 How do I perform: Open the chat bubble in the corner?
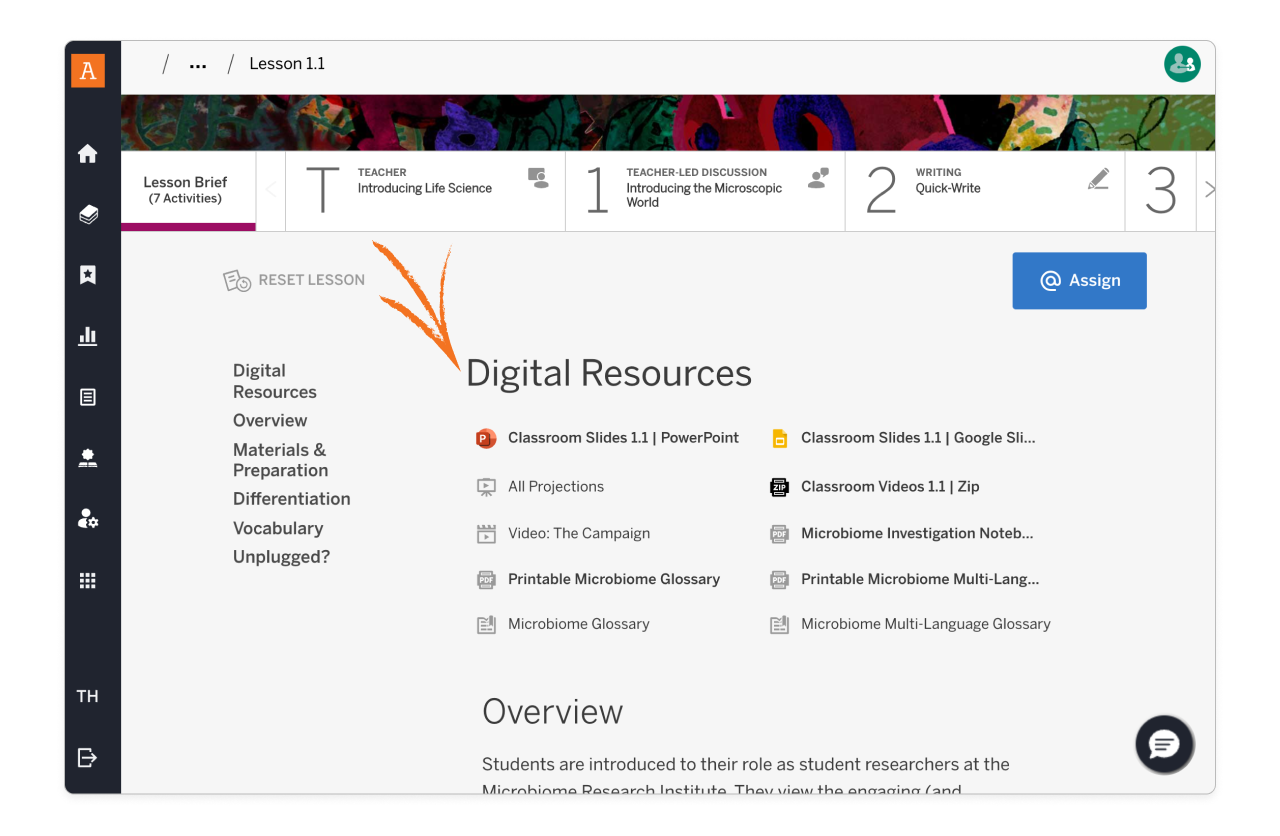(x=1164, y=744)
